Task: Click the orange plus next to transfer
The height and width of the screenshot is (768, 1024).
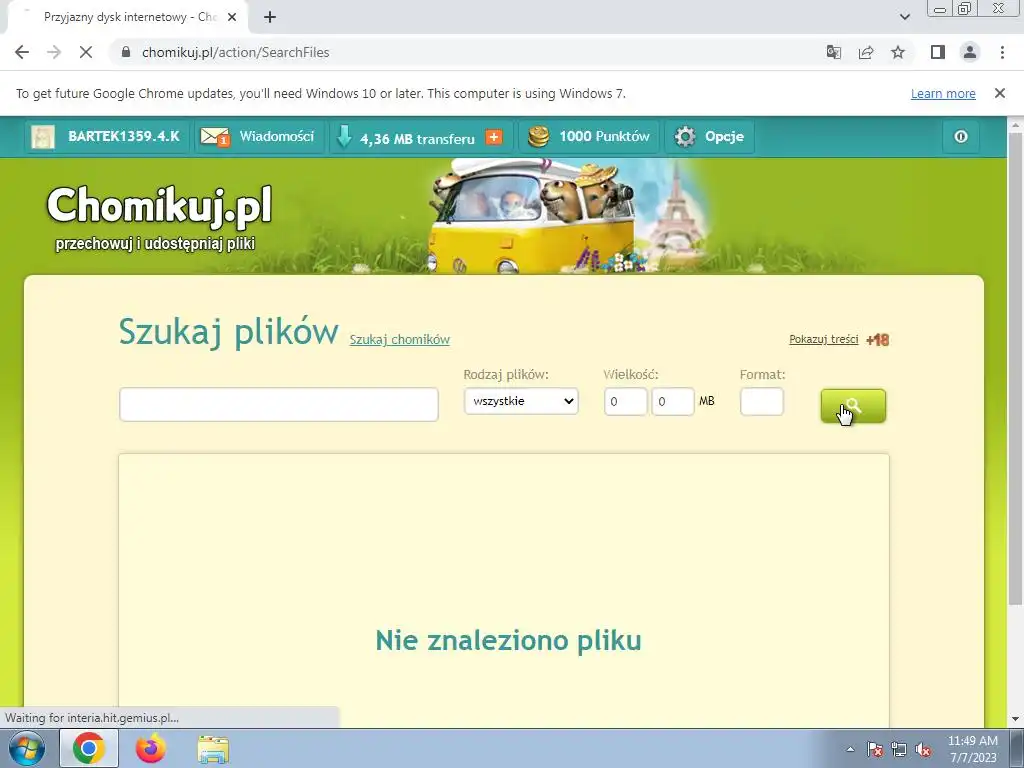Action: coord(494,137)
